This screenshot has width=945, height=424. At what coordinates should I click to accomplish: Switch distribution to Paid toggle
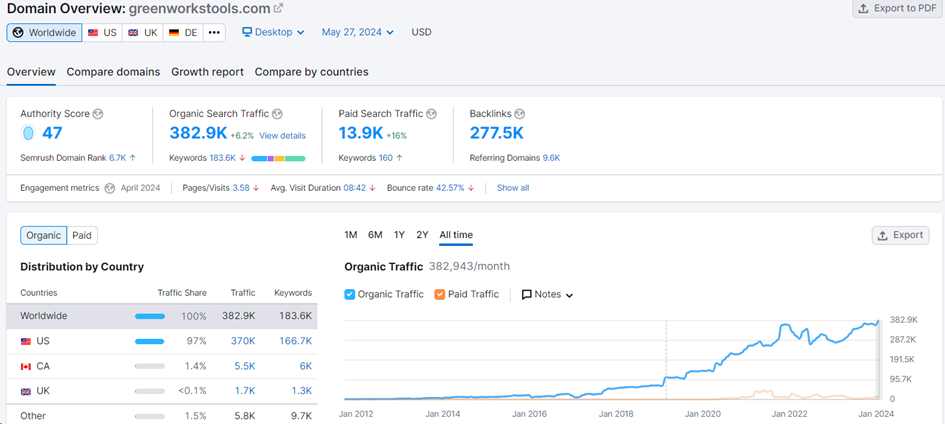(82, 236)
